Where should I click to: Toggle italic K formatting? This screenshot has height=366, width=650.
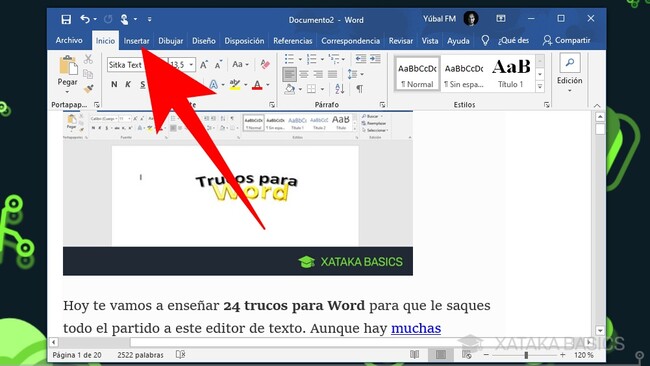click(128, 85)
